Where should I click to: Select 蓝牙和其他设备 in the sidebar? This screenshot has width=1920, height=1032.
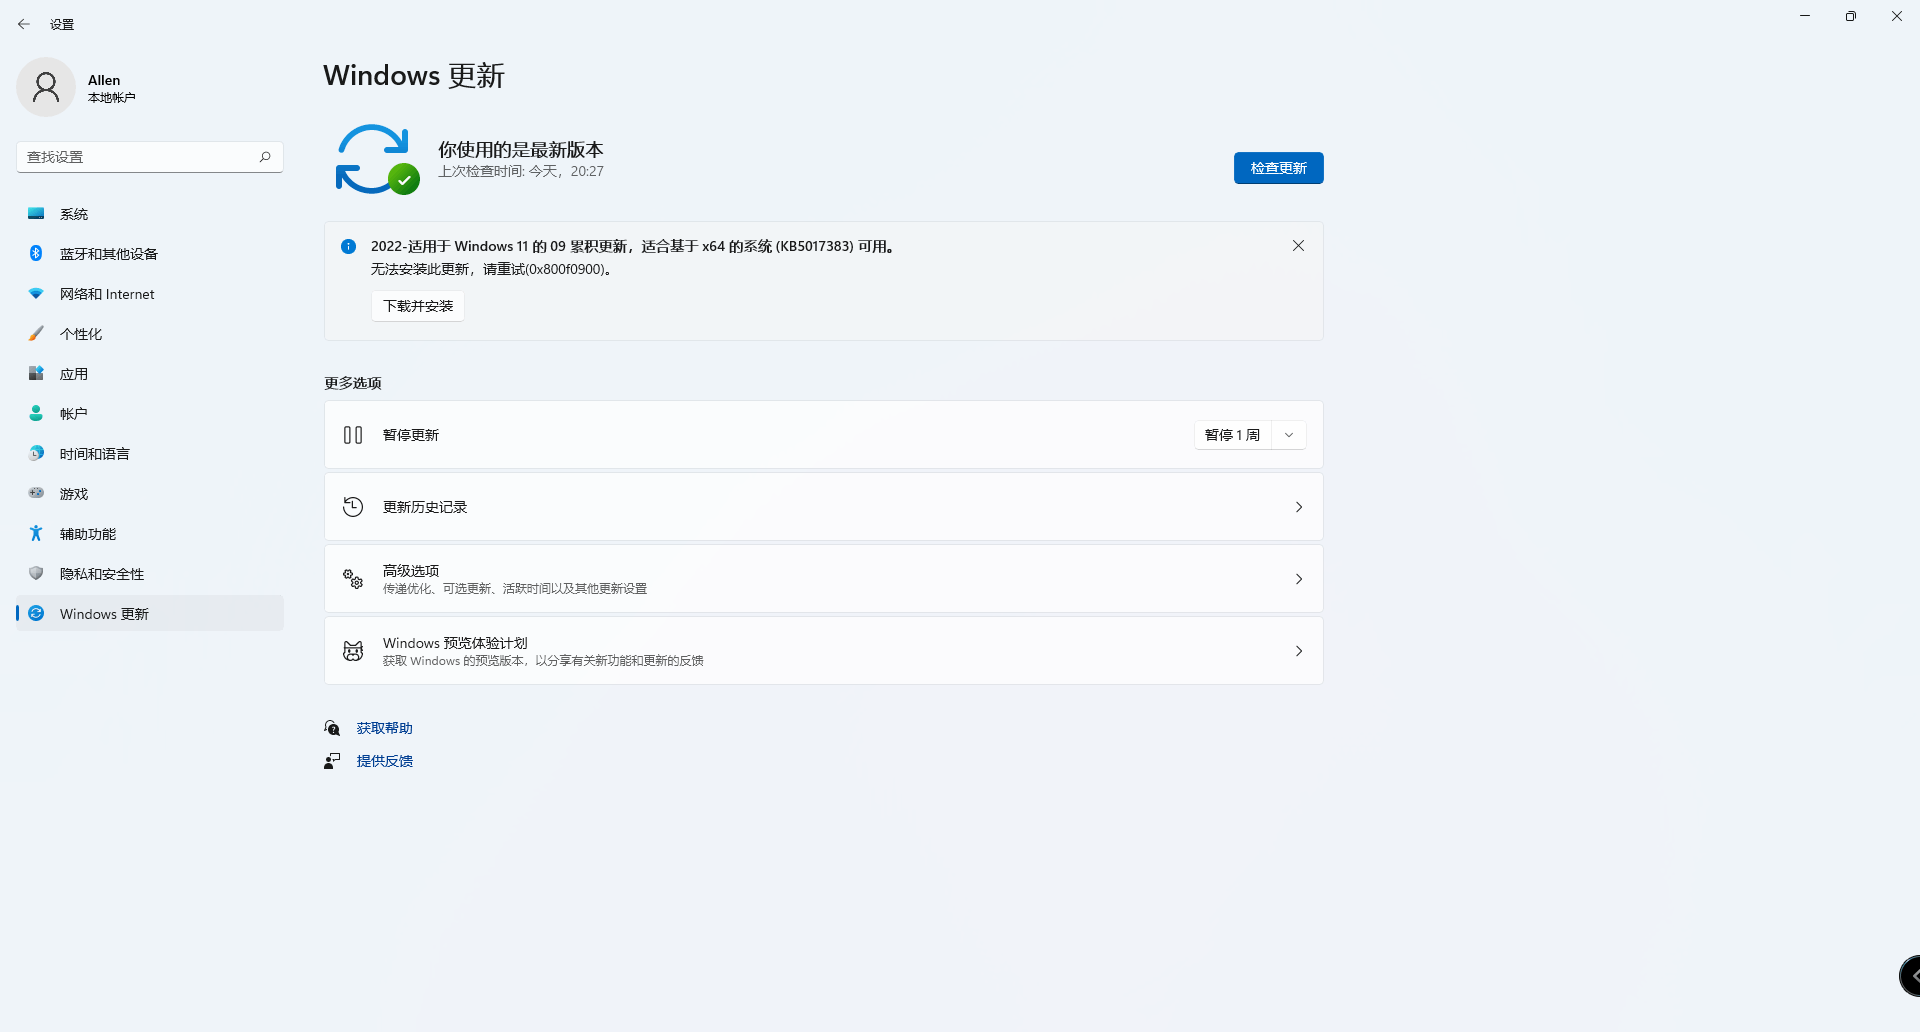[150, 254]
